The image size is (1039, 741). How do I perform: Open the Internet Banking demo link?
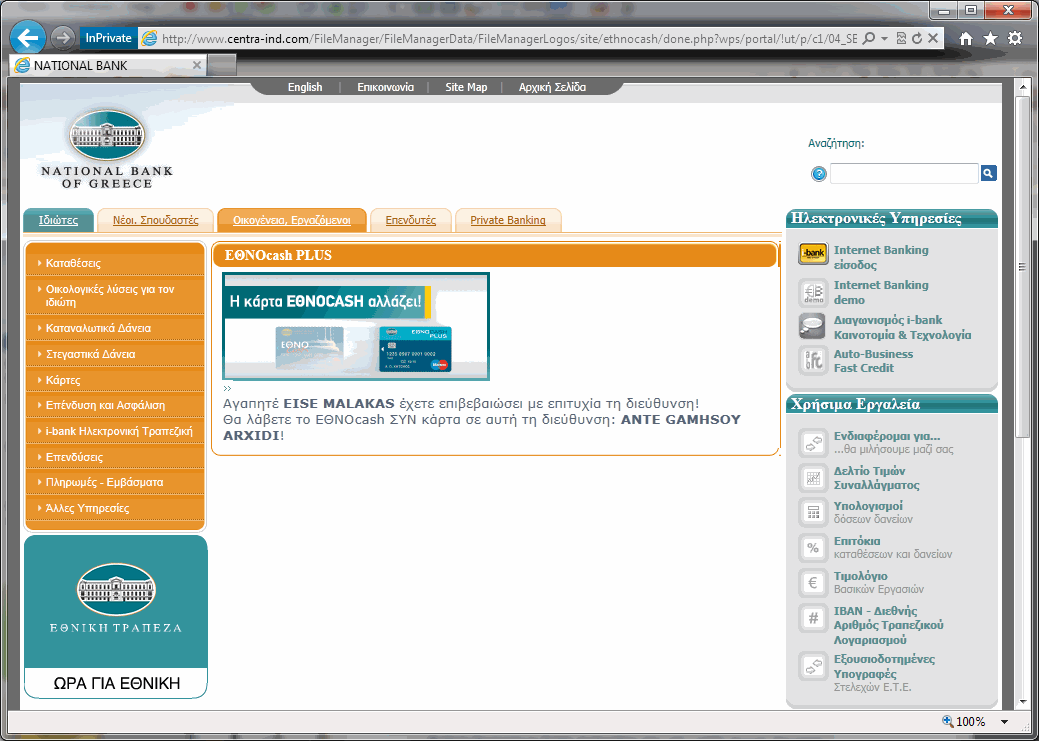tap(881, 292)
